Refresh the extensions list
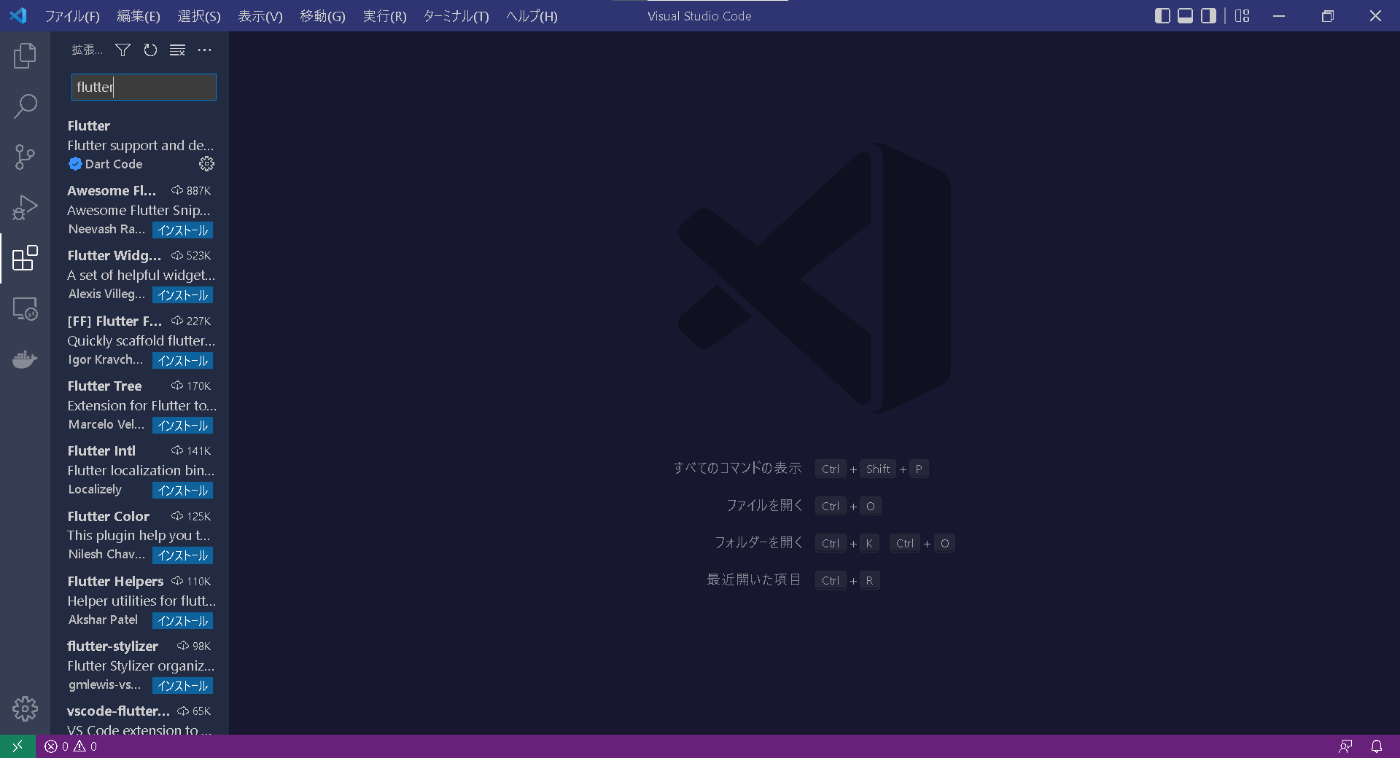 coord(150,50)
